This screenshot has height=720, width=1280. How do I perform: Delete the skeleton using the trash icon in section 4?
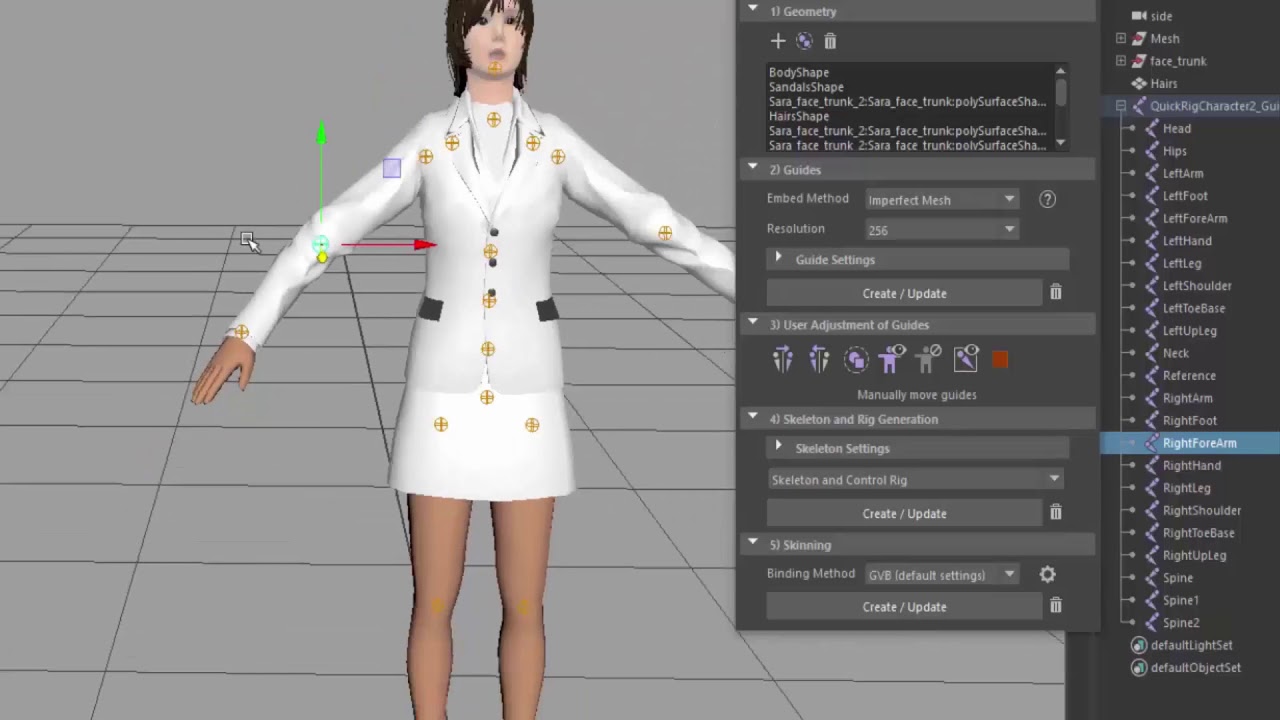coord(1055,513)
